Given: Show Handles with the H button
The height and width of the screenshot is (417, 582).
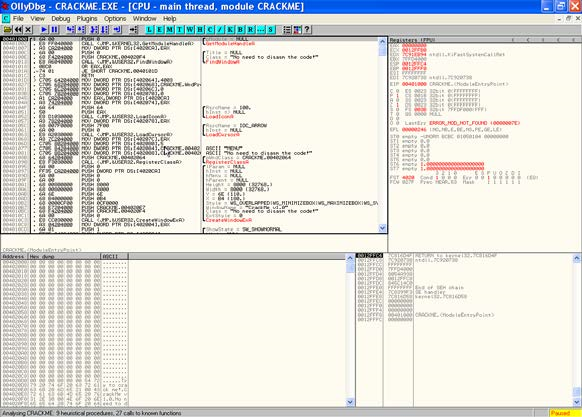Looking at the screenshot, I should [x=200, y=30].
